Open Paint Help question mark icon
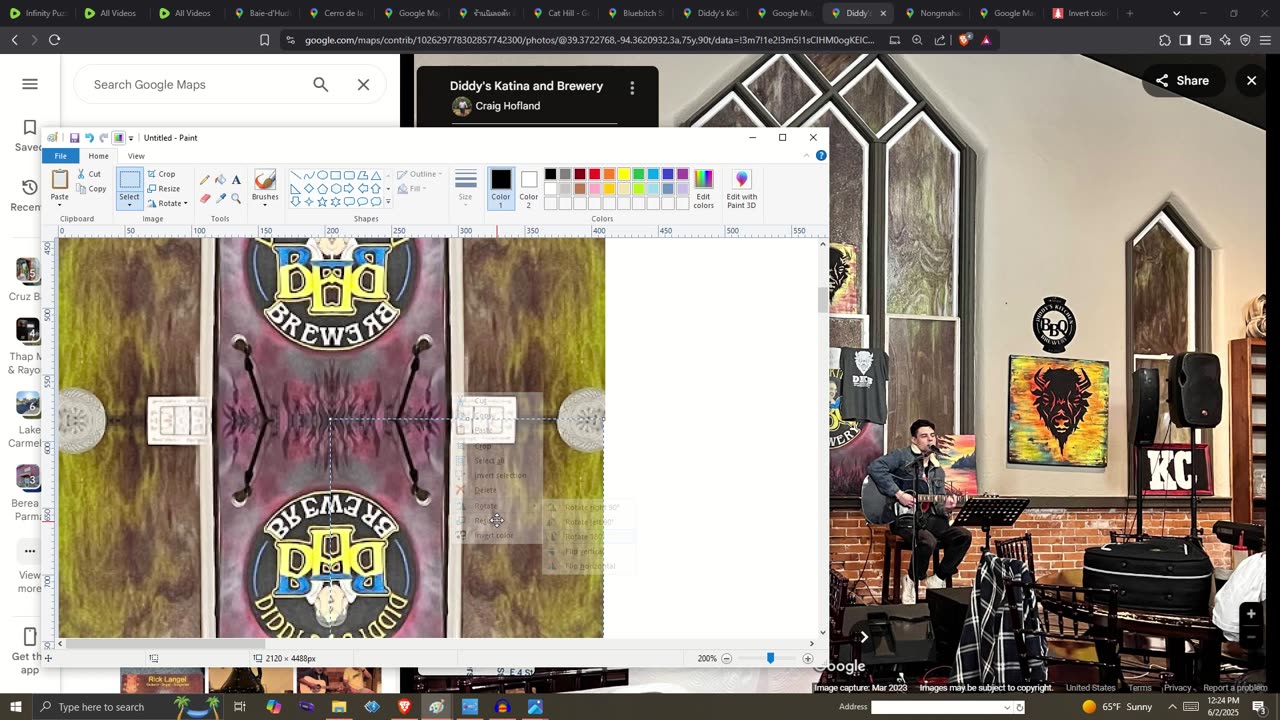Screen dimensions: 1280x720 click(x=821, y=156)
